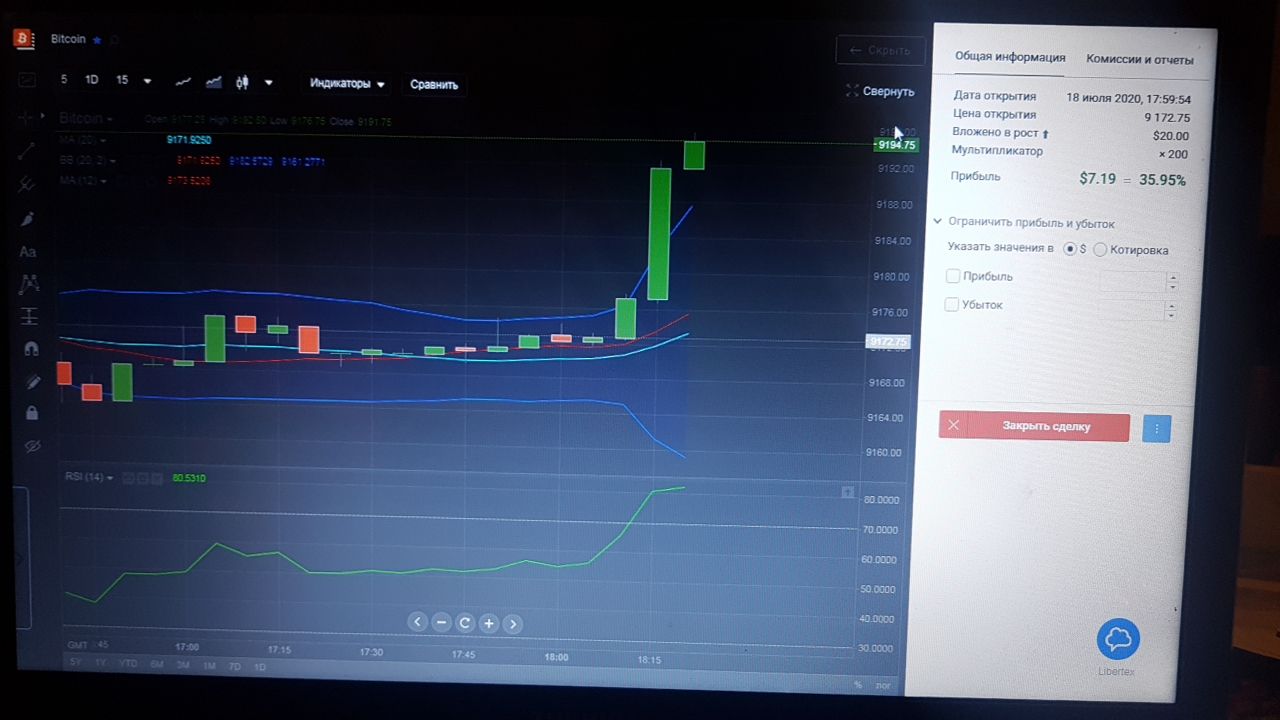This screenshot has width=1280, height=720.
Task: Select the candlestick chart style icon
Action: click(x=242, y=82)
